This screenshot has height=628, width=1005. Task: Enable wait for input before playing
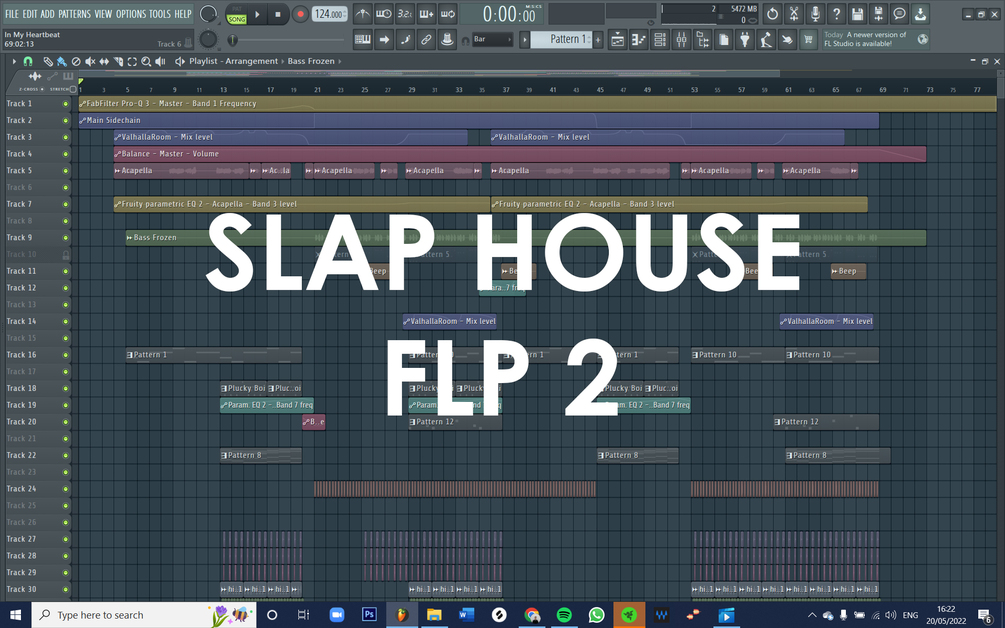pos(383,13)
